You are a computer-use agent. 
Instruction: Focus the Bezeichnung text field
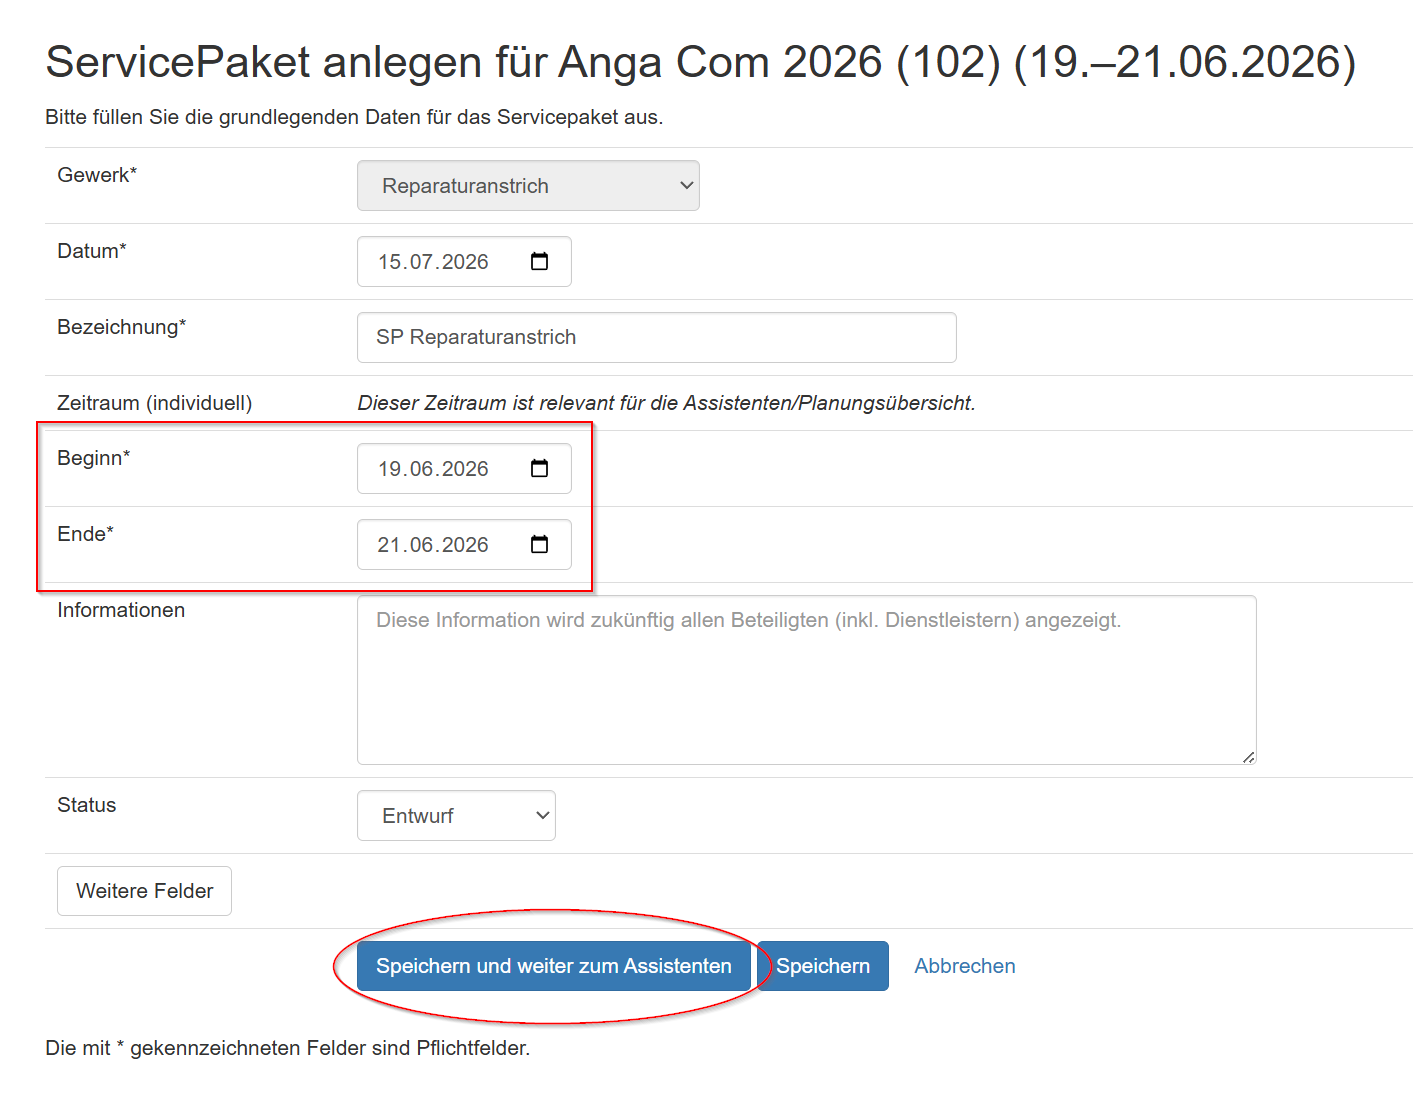(656, 338)
